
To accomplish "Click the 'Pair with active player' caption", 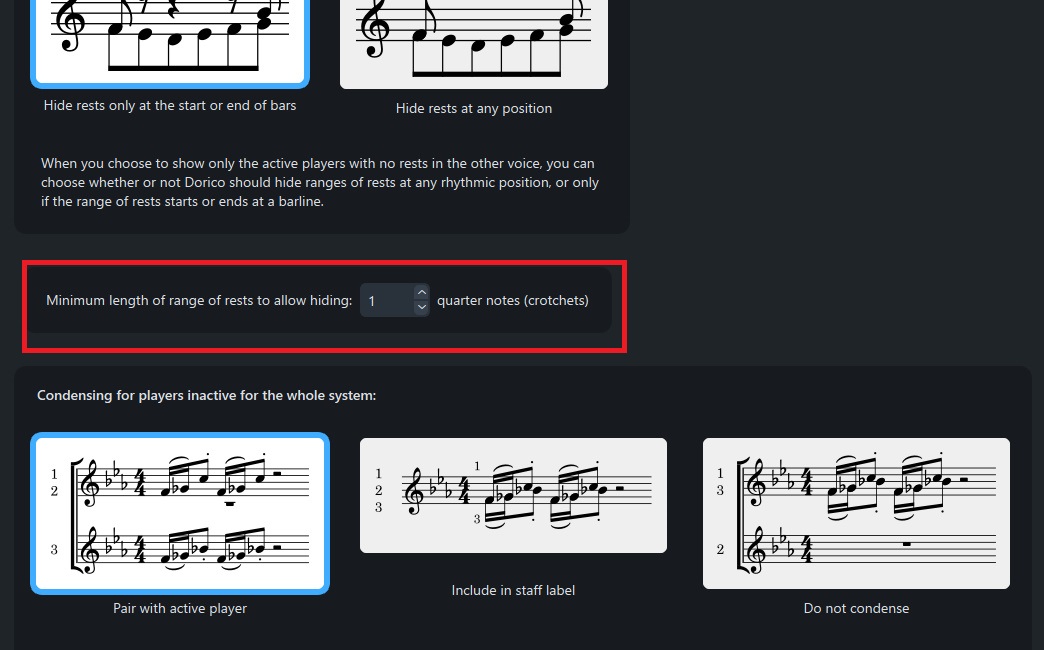I will point(180,608).
